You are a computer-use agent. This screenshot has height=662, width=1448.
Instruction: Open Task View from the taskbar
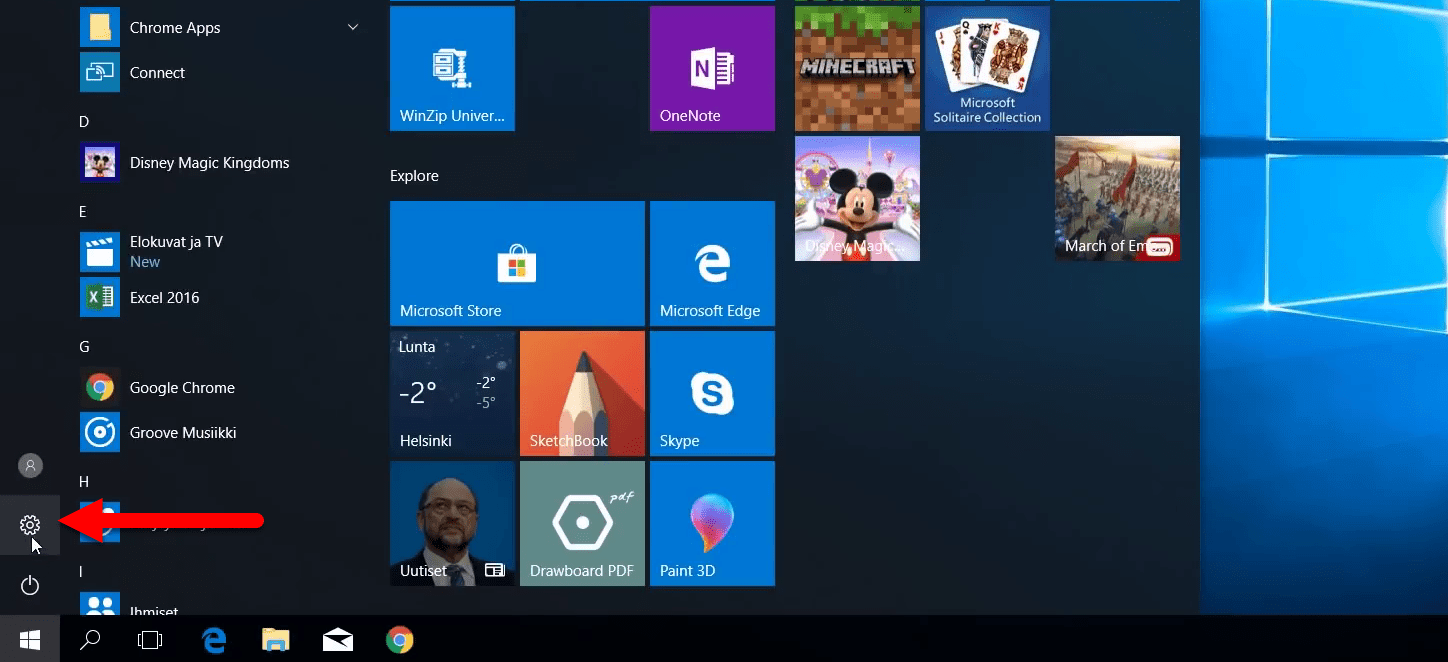[x=150, y=638]
